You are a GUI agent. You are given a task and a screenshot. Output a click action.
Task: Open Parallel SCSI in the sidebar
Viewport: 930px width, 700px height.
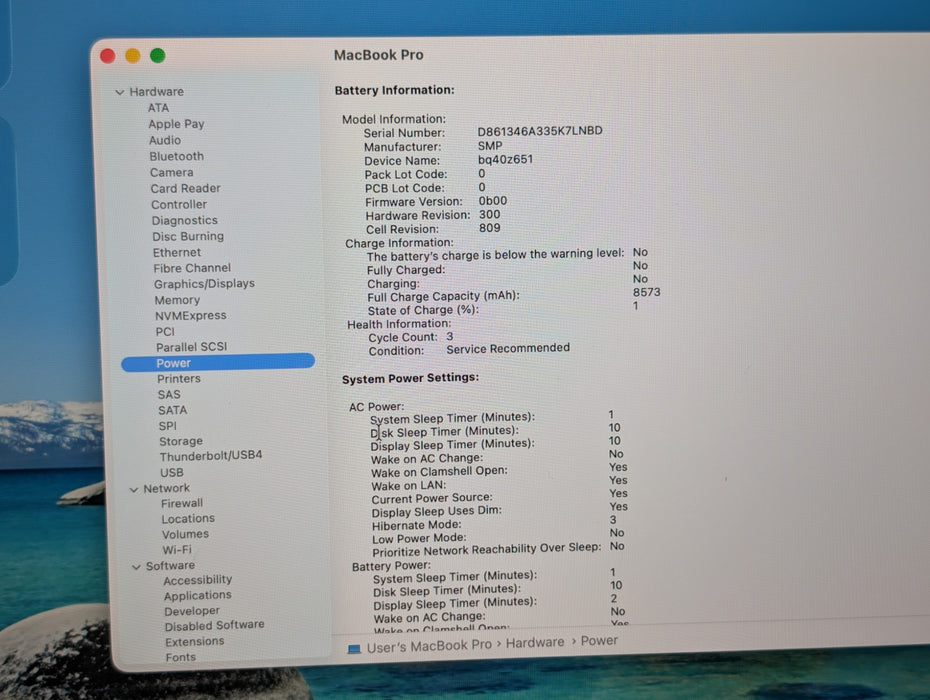click(x=192, y=347)
